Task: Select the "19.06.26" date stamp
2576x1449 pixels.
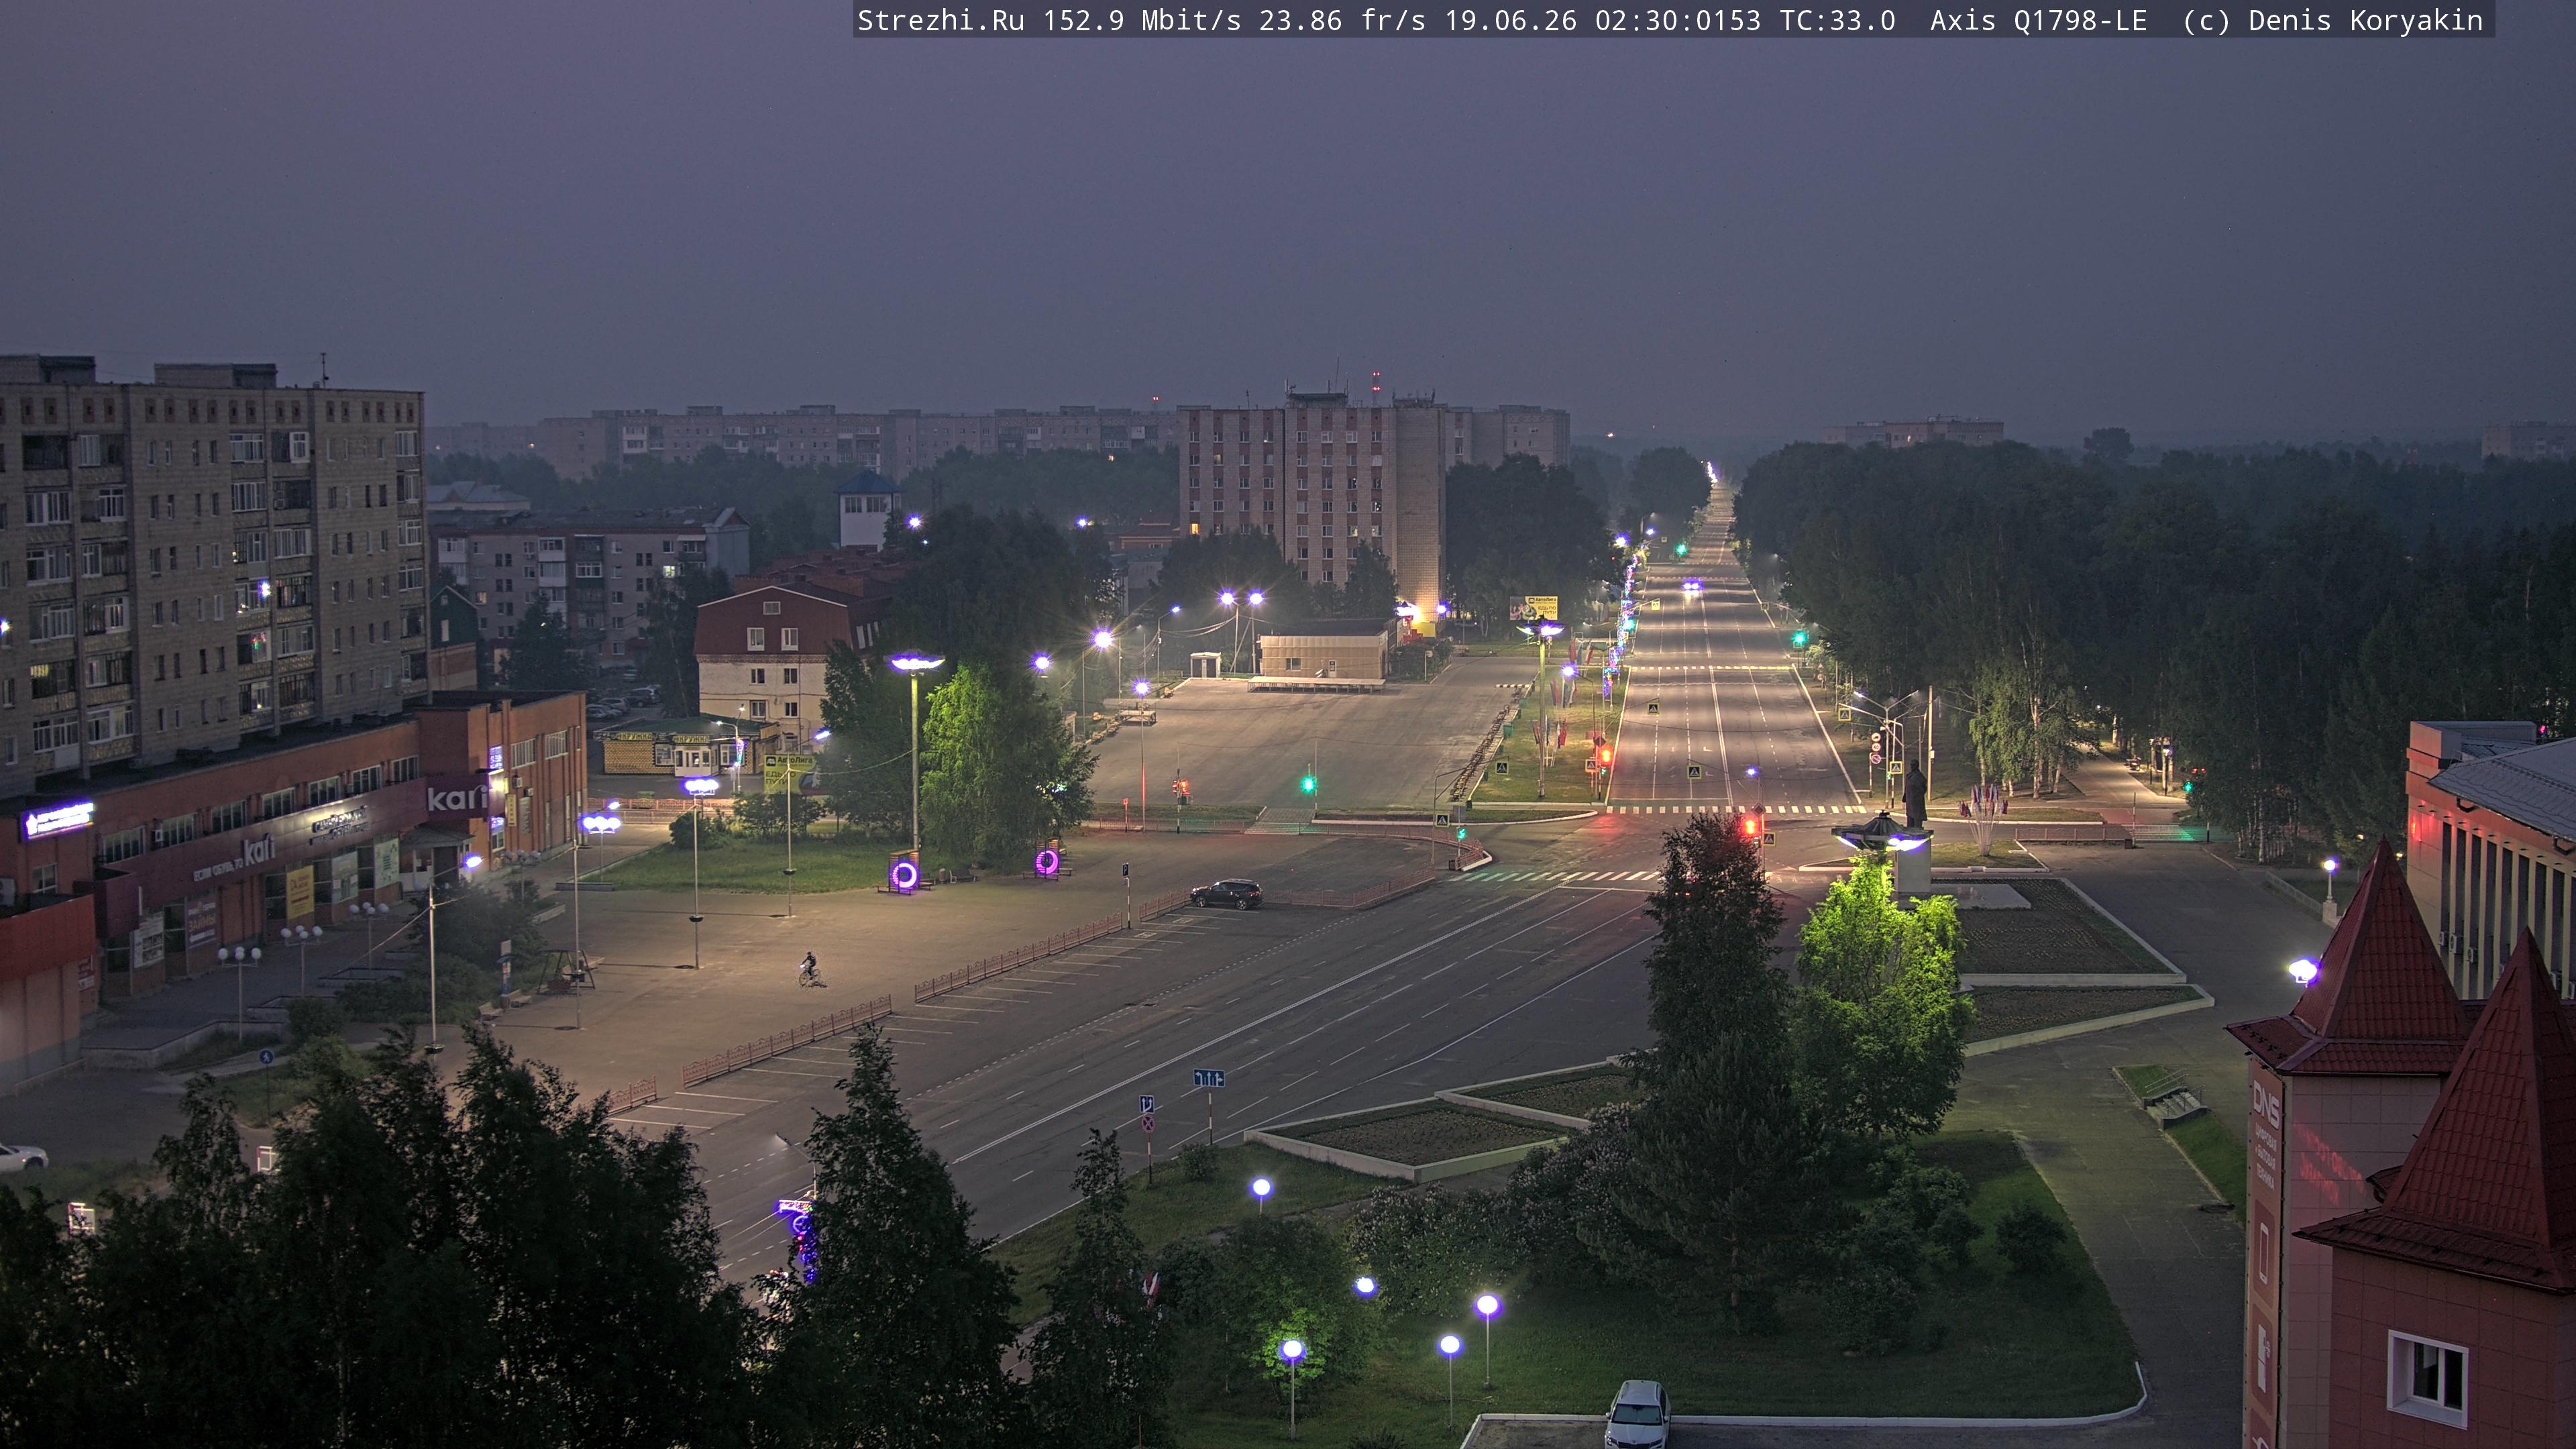Action: coord(1510,21)
